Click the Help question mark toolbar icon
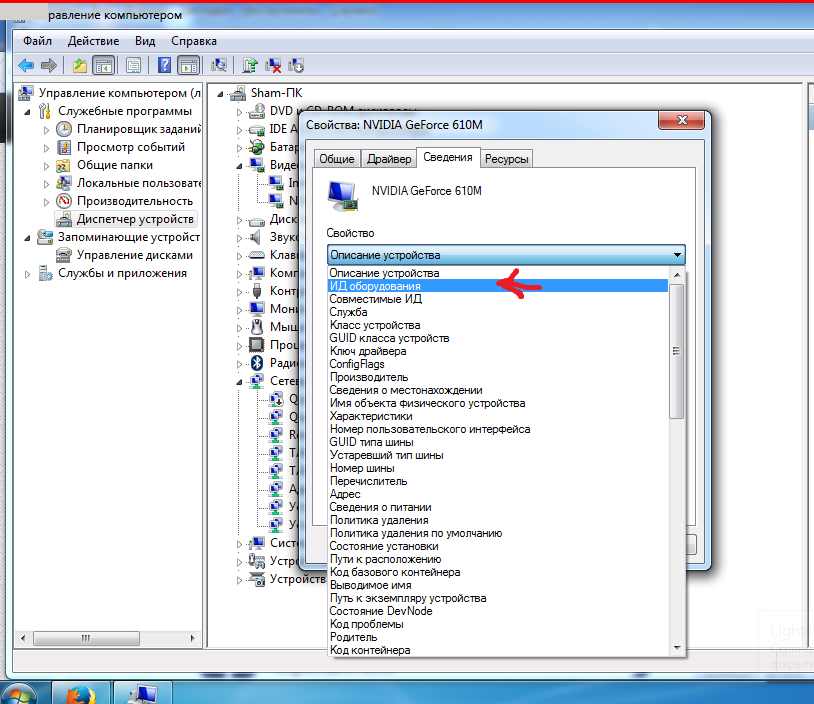The width and height of the screenshot is (814, 704). (x=164, y=66)
